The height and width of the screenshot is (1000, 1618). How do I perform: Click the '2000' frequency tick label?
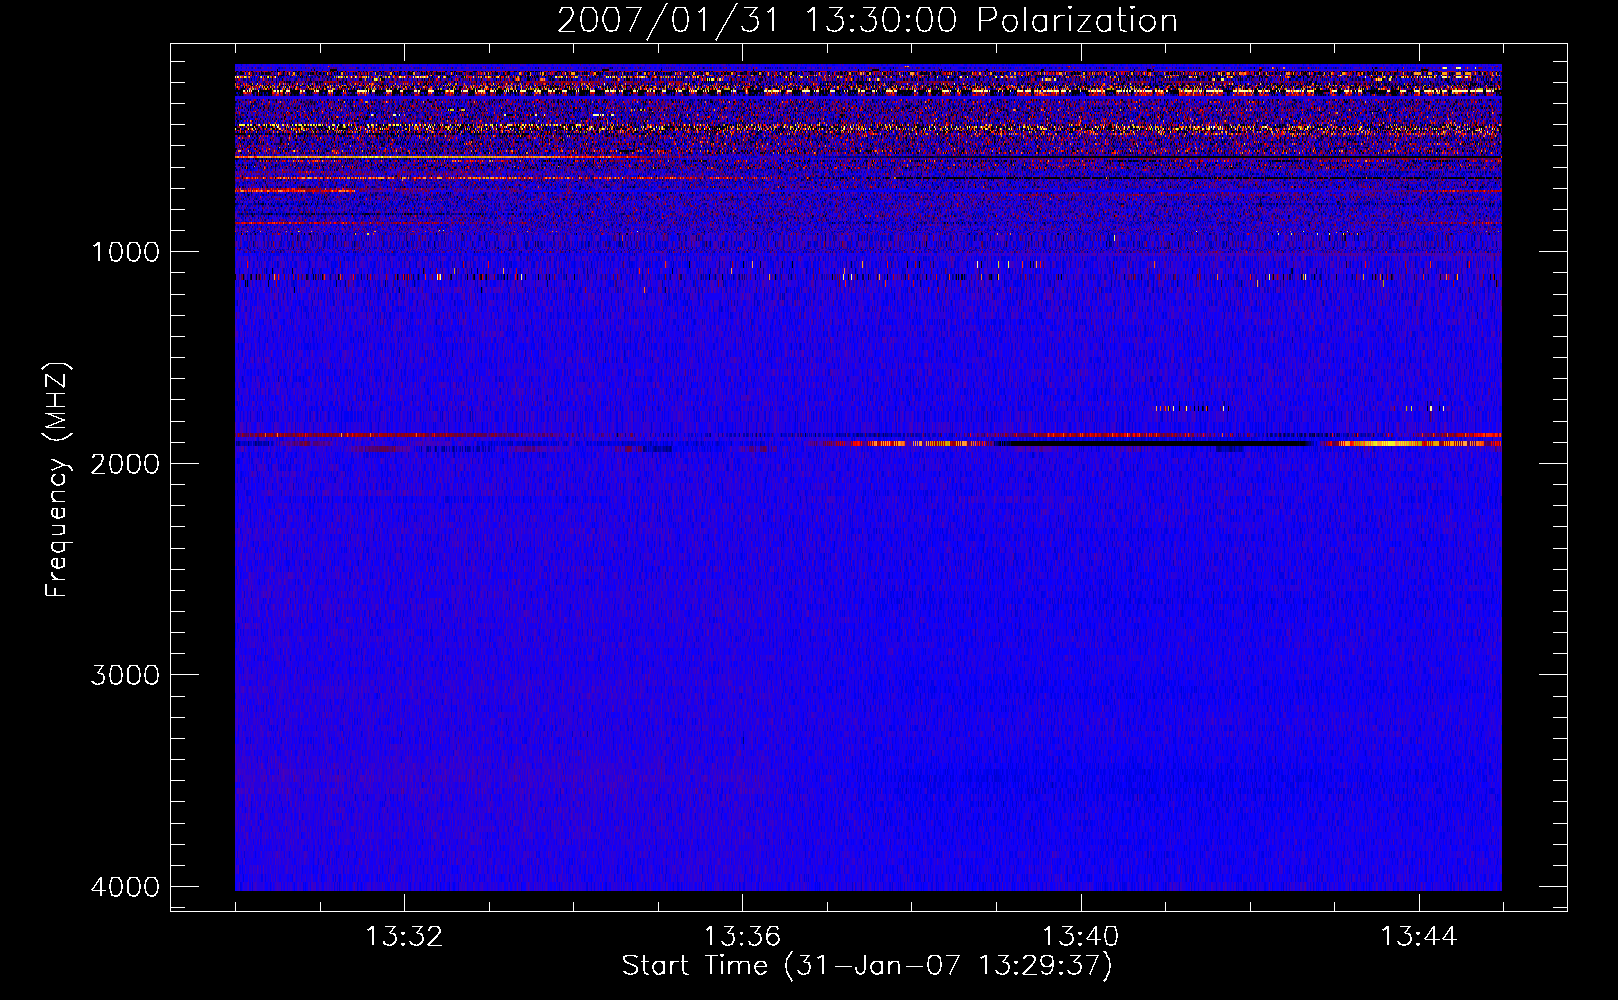pos(125,463)
